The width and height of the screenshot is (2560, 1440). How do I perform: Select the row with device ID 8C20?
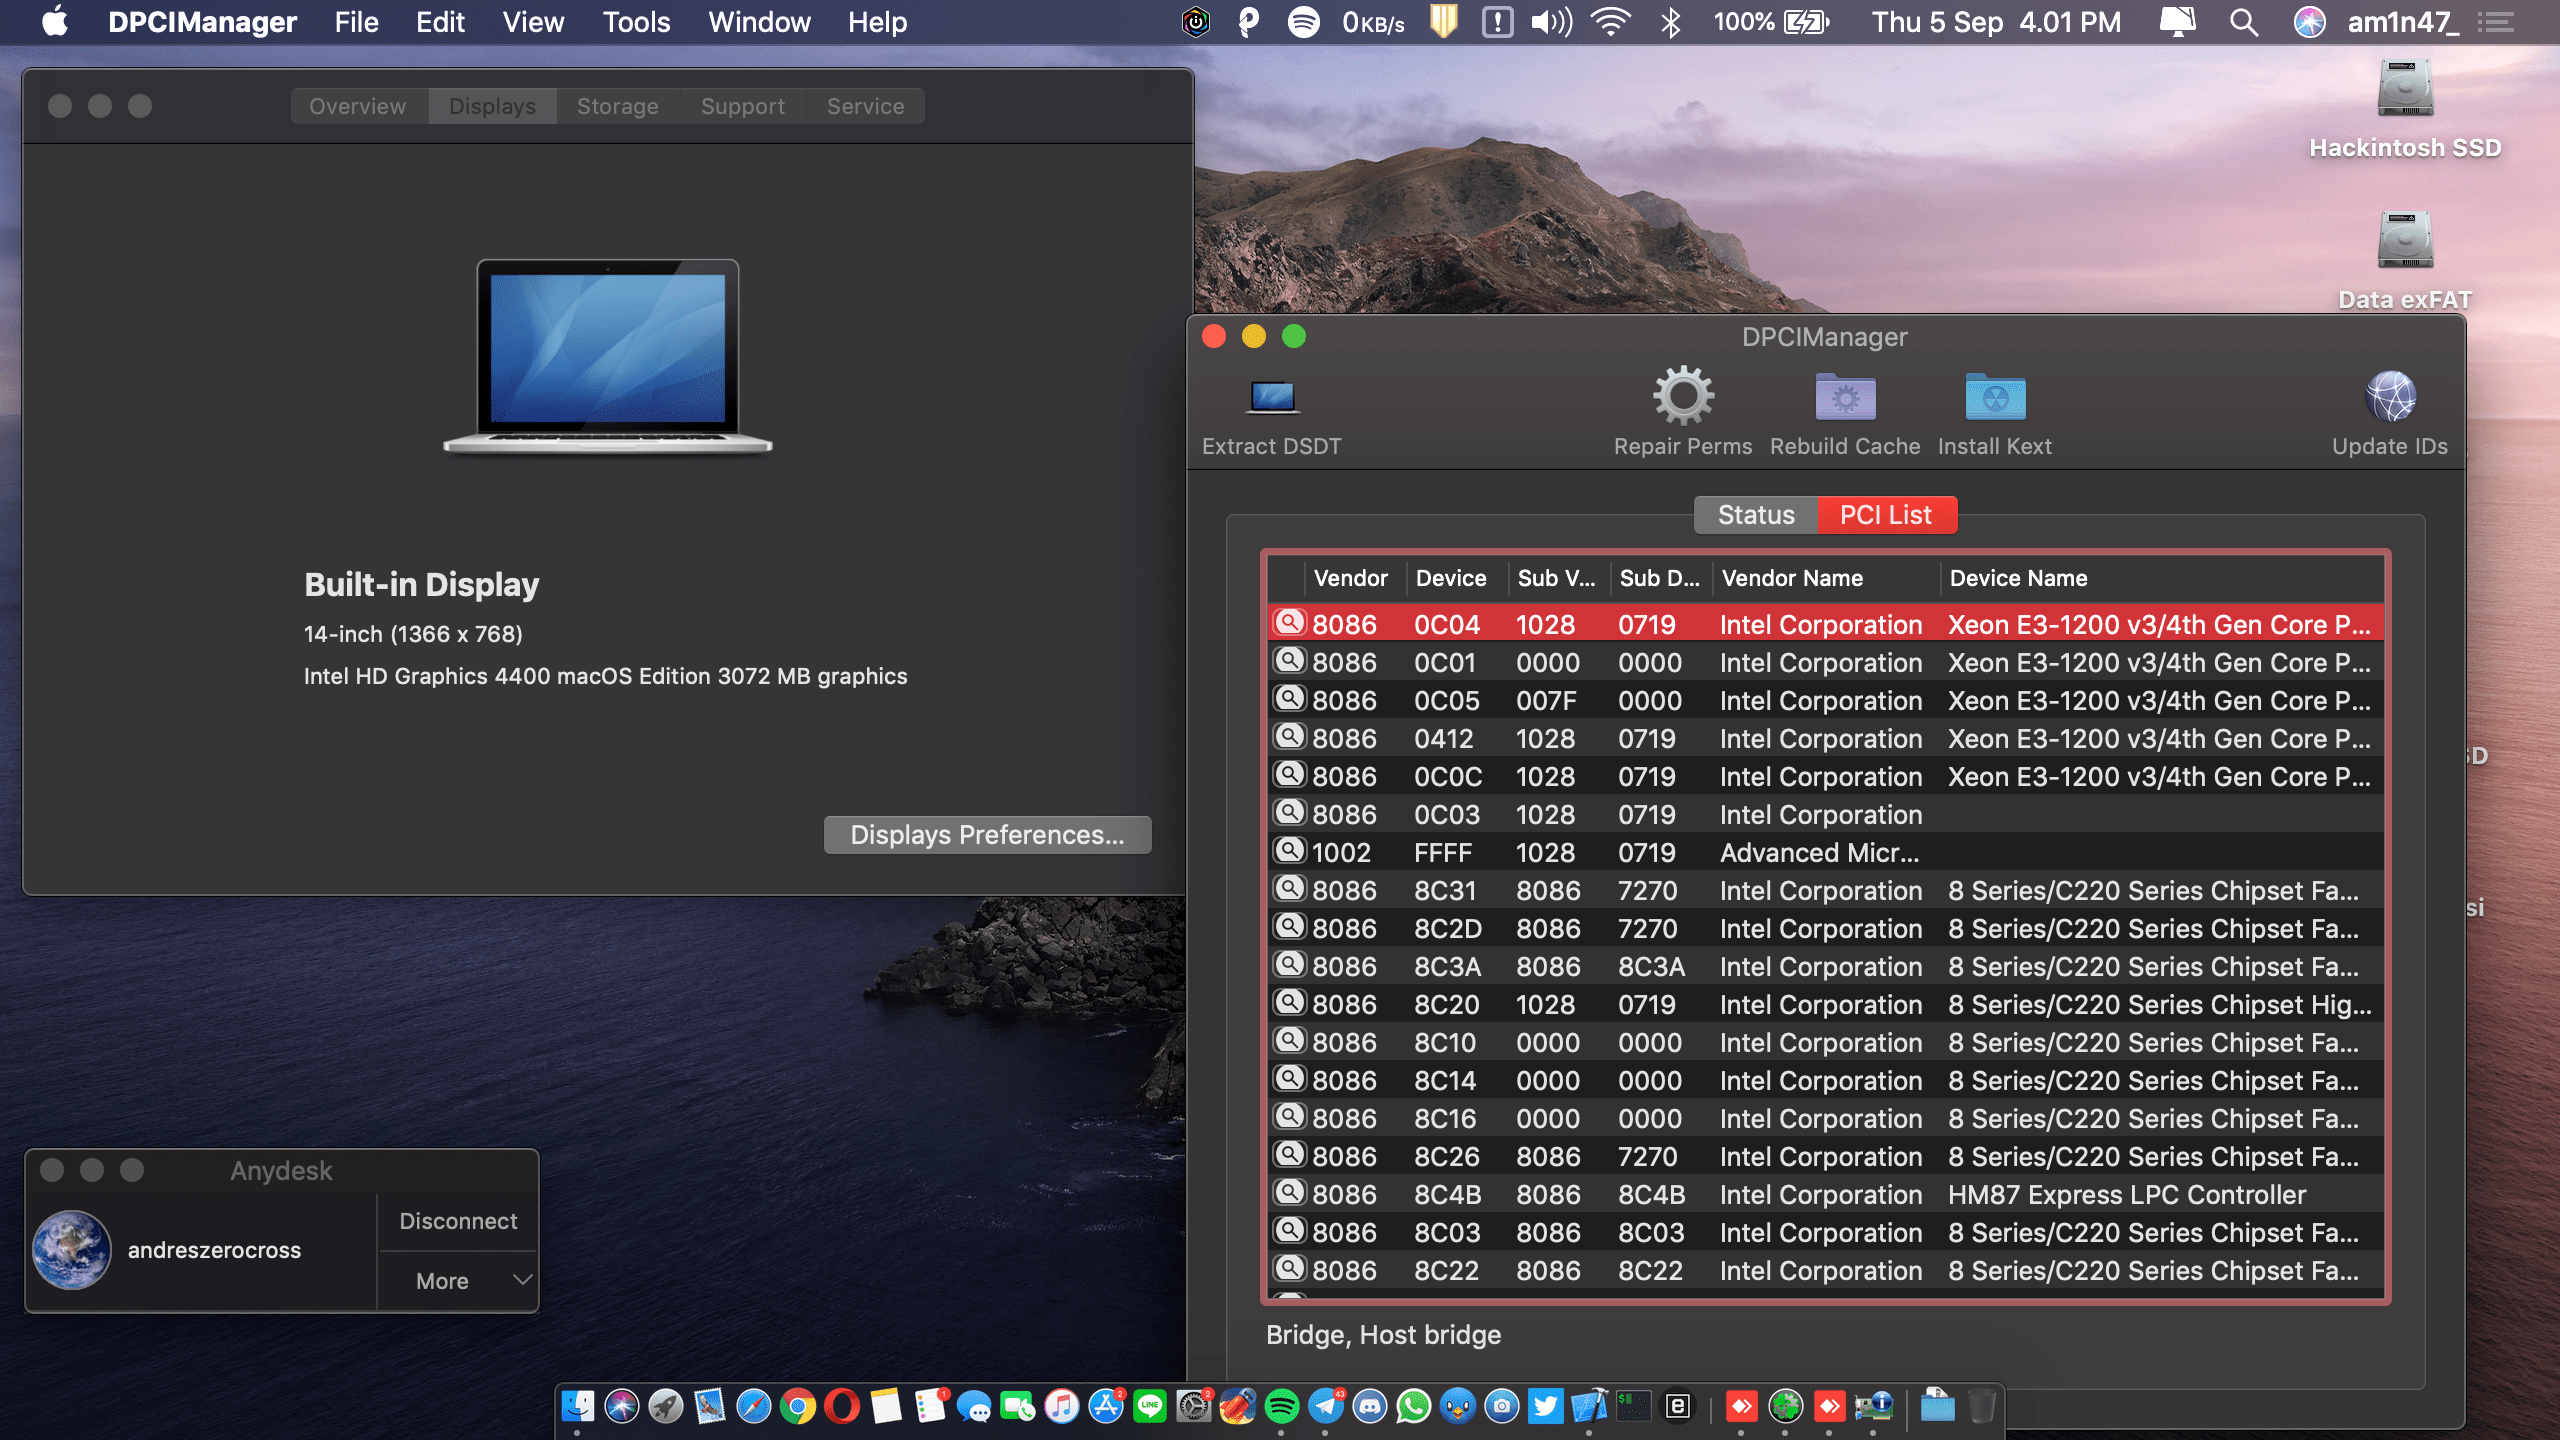[x=1826, y=1005]
